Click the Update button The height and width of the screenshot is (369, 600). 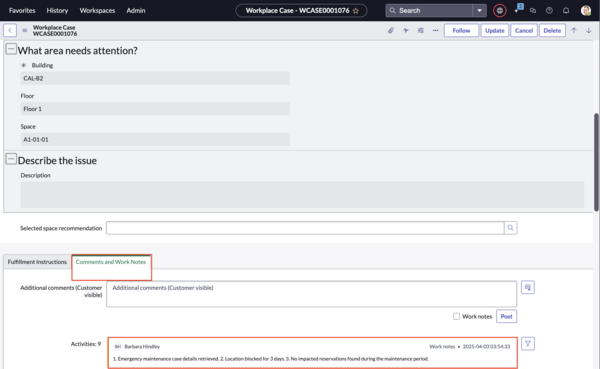(x=494, y=30)
